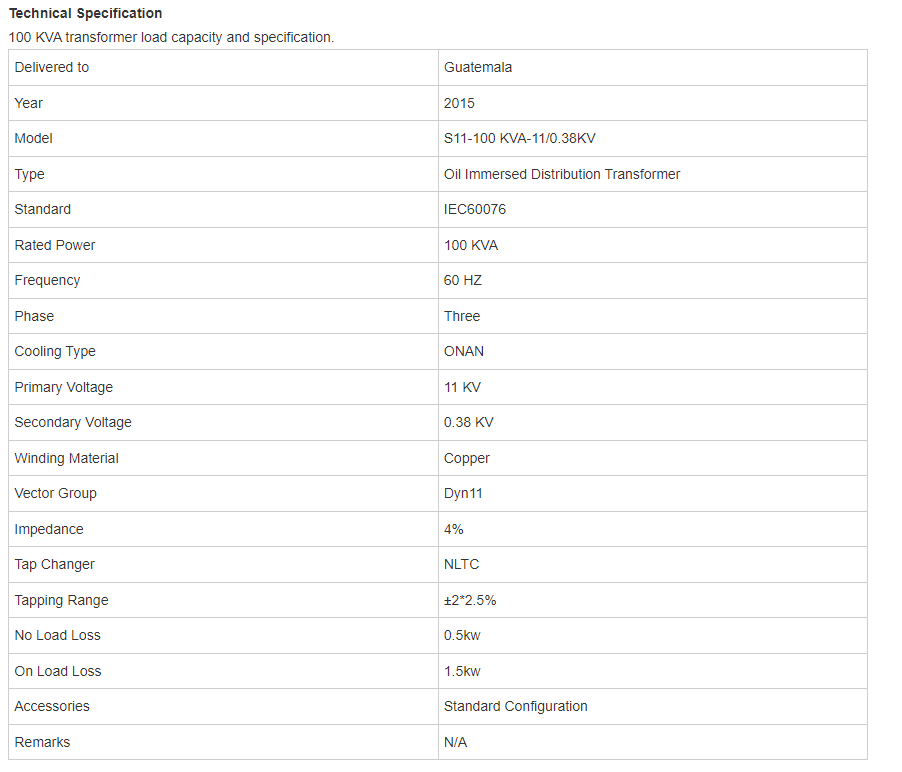This screenshot has height=772, width=902.
Task: Select the Remarks N/A value
Action: [455, 743]
